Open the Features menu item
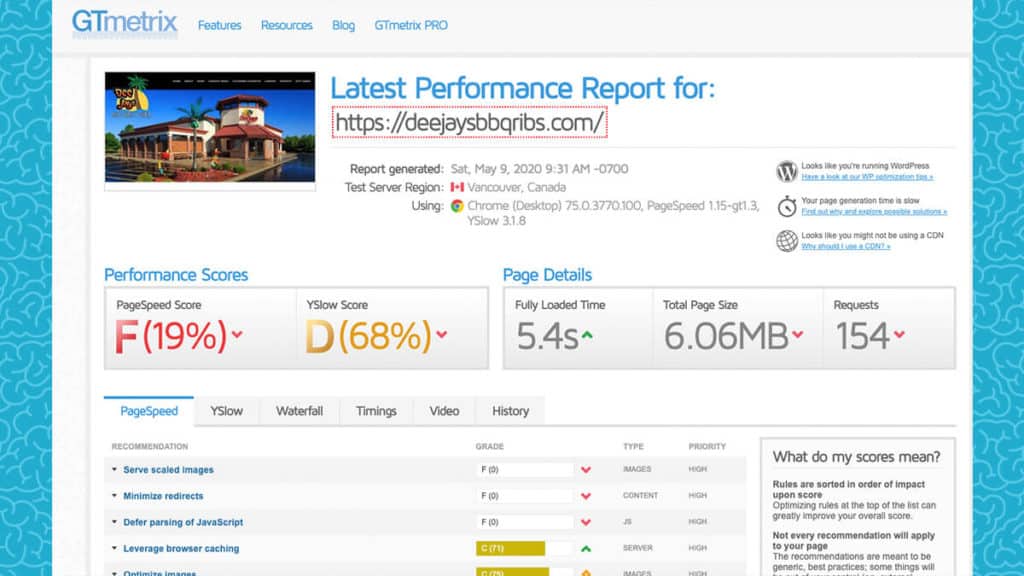 pyautogui.click(x=219, y=25)
